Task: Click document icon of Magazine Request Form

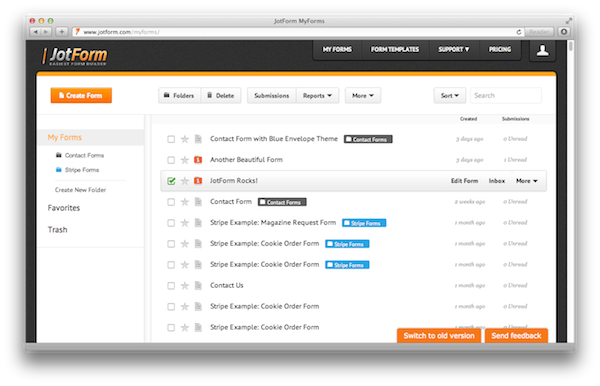Action: (x=198, y=223)
